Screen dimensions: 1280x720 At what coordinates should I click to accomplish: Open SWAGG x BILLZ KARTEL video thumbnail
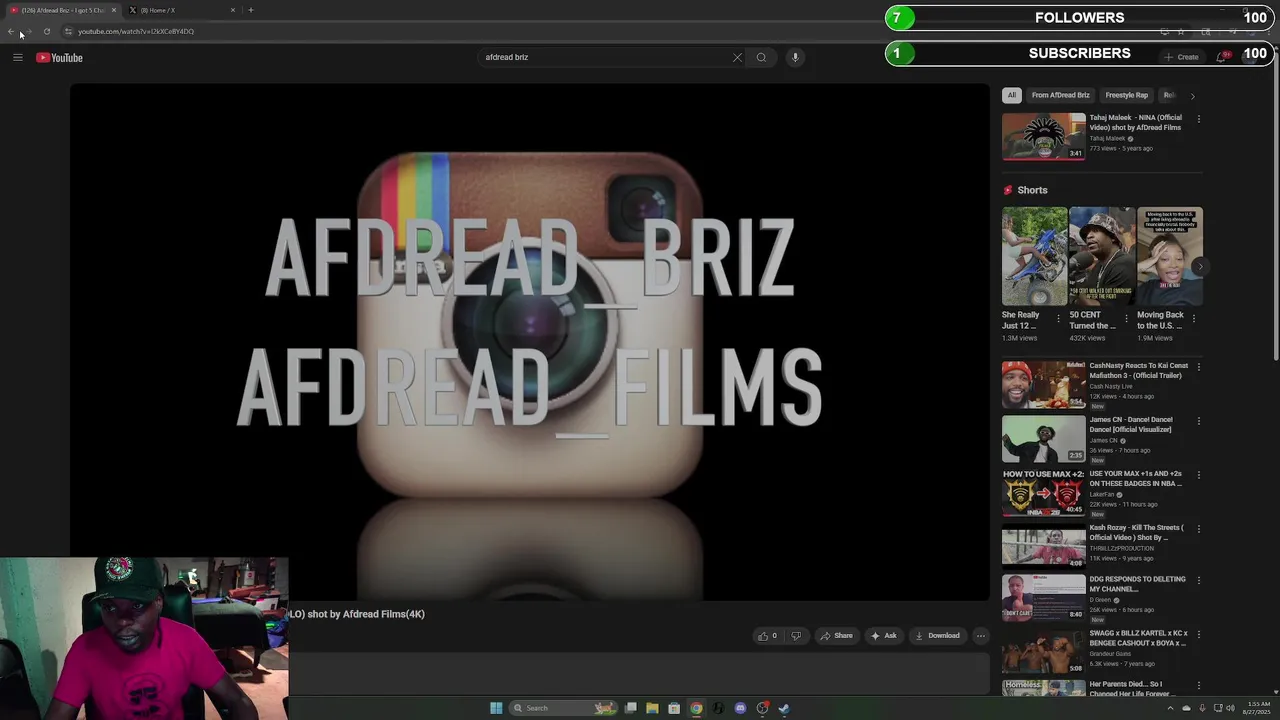coord(1043,652)
